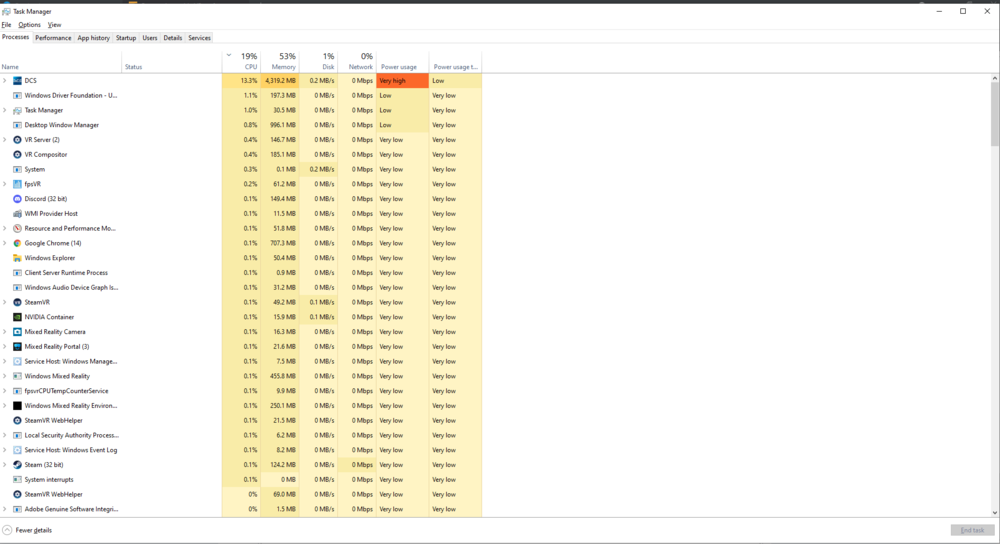Click the NVIDIA Container icon
The height and width of the screenshot is (544, 1000).
pos(17,317)
